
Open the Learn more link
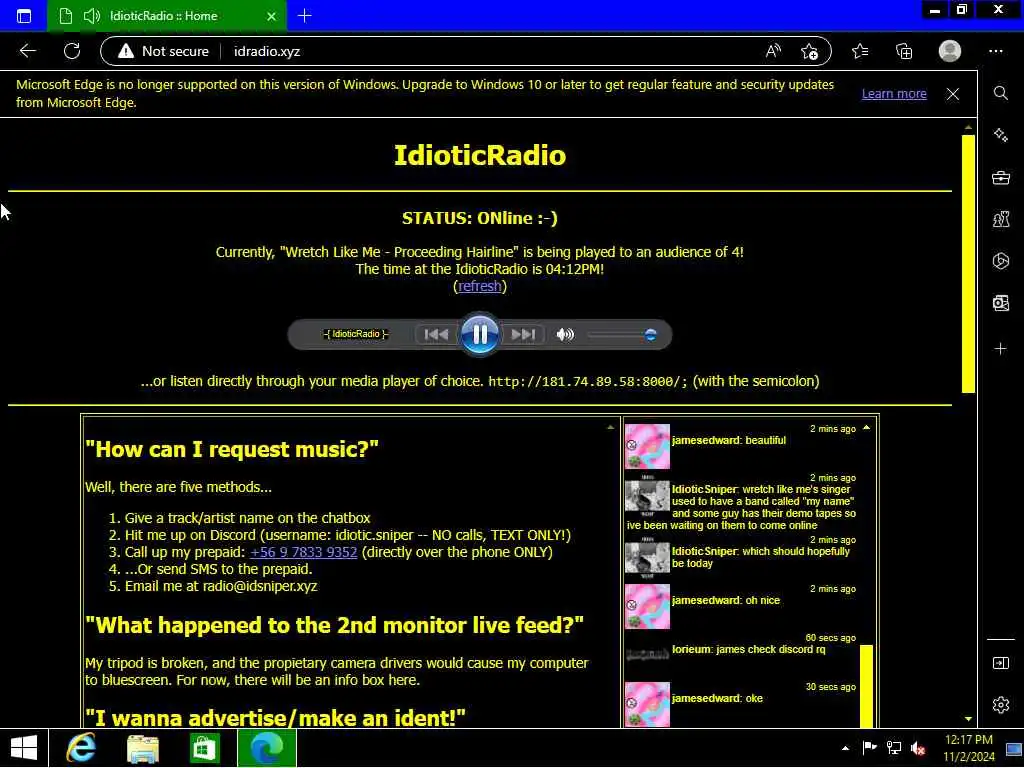(x=894, y=93)
